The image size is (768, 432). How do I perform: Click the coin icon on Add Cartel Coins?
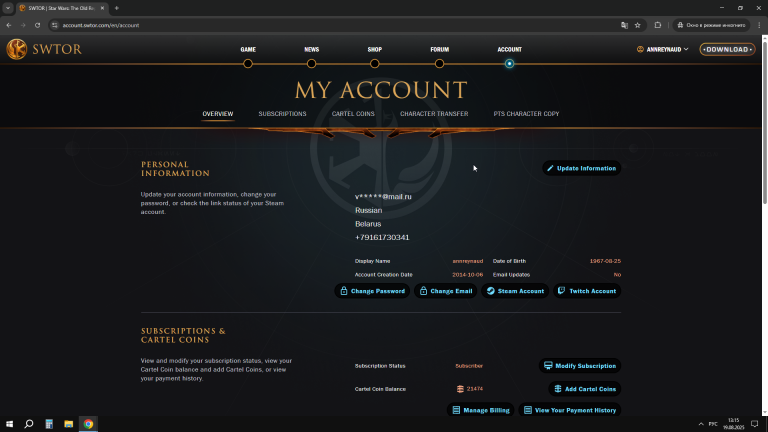tap(557, 389)
